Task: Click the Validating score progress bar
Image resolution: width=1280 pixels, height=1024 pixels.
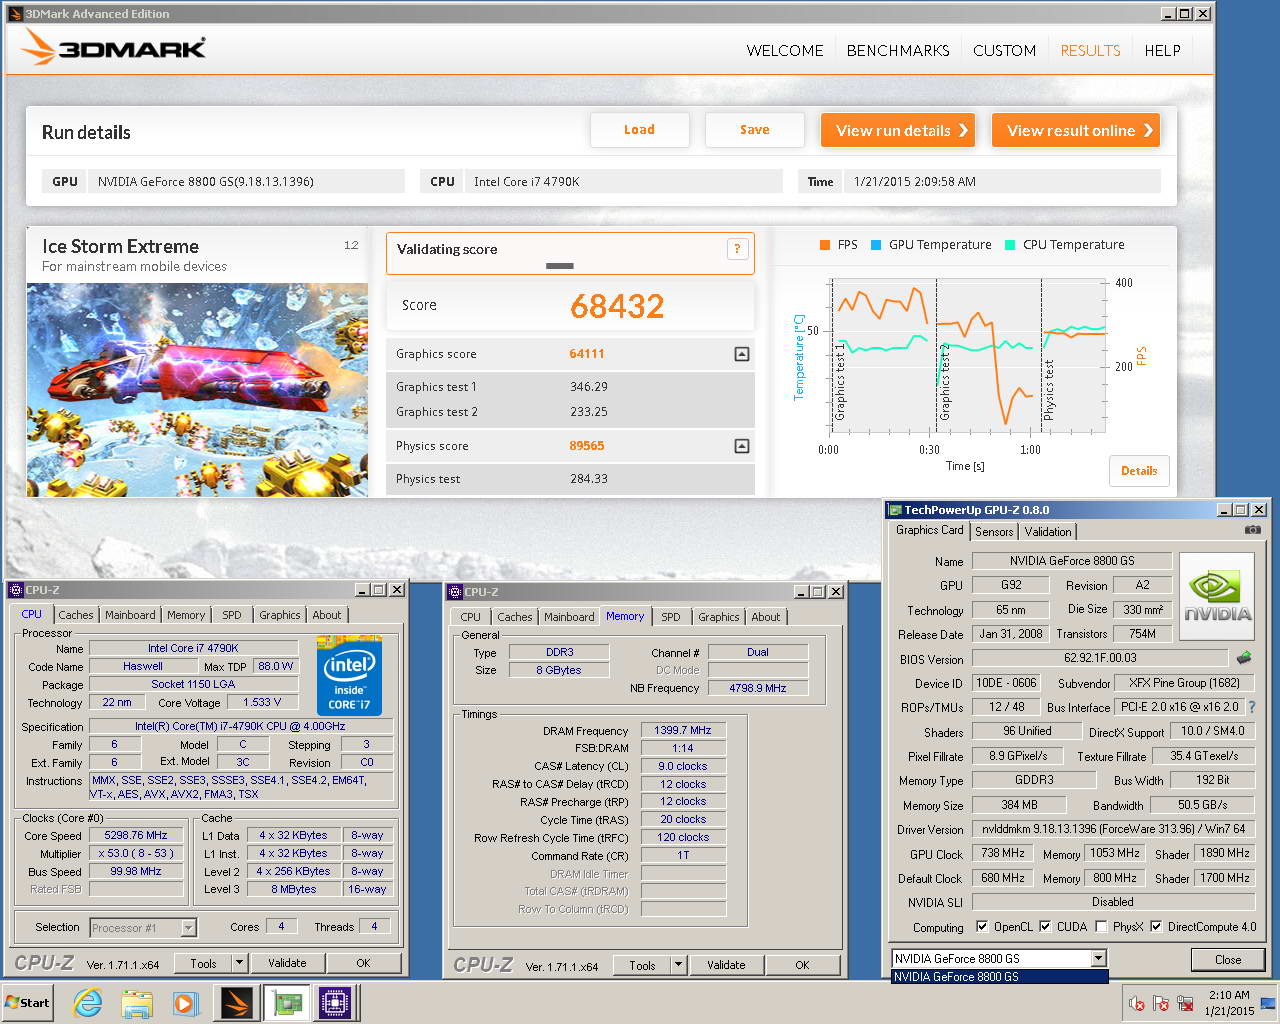Action: (x=560, y=266)
